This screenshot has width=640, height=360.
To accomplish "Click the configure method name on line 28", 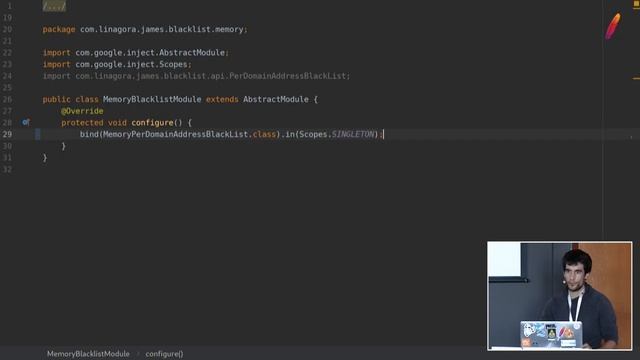I will (x=152, y=122).
